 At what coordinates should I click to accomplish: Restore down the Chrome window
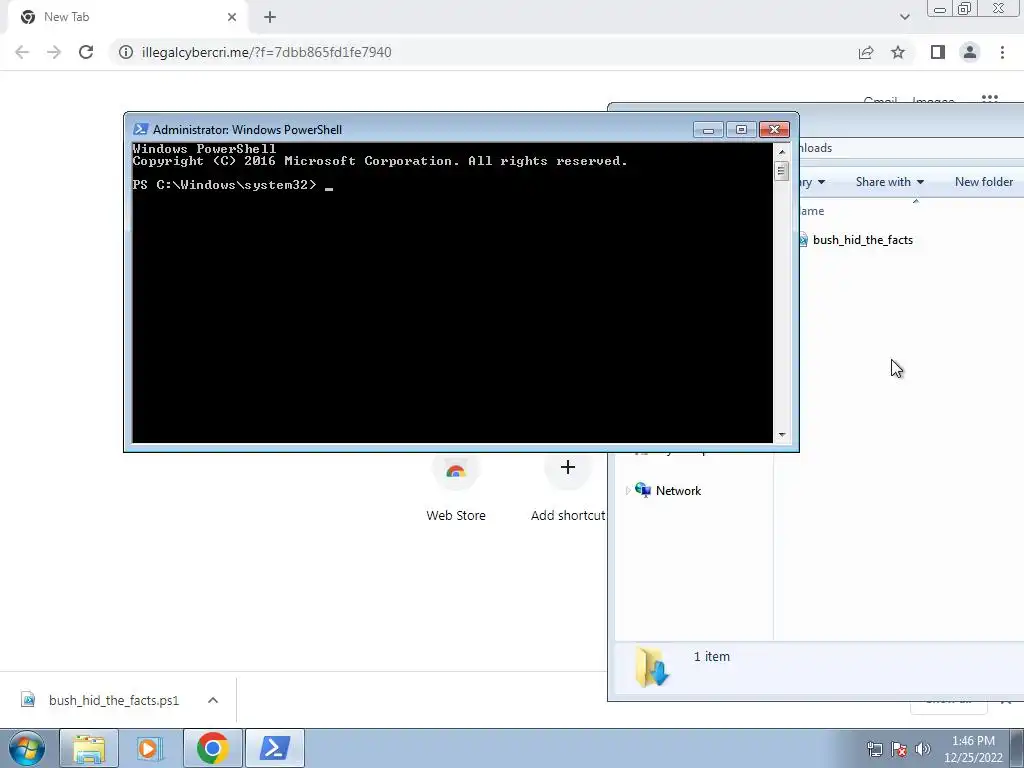[x=965, y=9]
